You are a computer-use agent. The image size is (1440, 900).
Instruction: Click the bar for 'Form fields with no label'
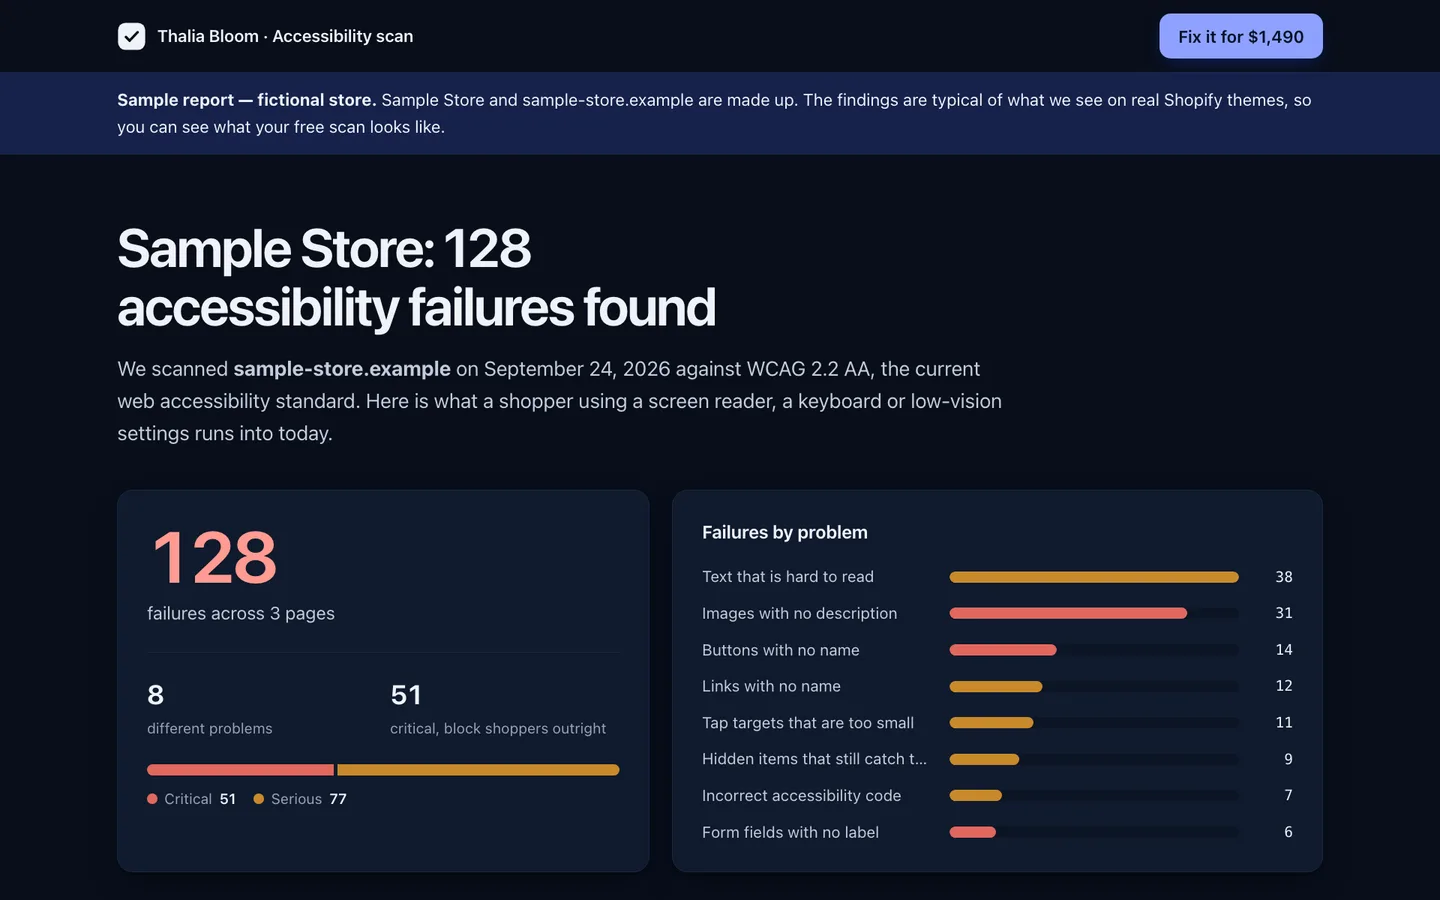[x=972, y=832]
